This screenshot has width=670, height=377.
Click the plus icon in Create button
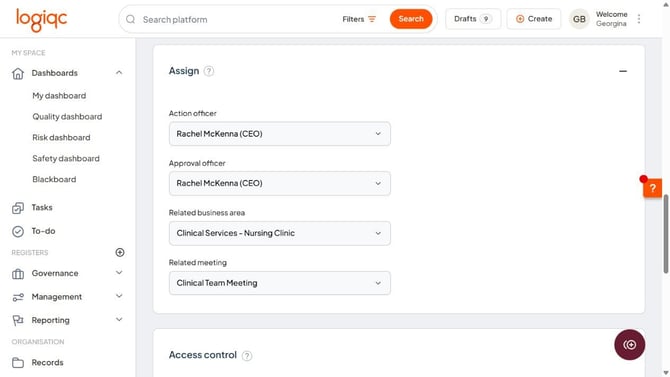(x=520, y=19)
